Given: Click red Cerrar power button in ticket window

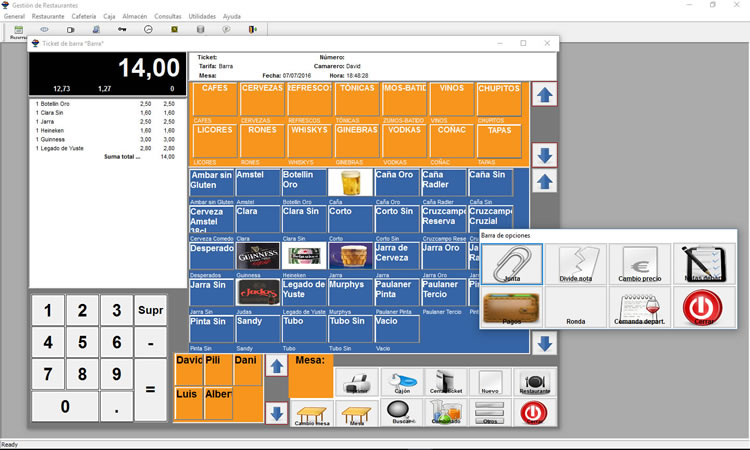Looking at the screenshot, I should (x=535, y=412).
